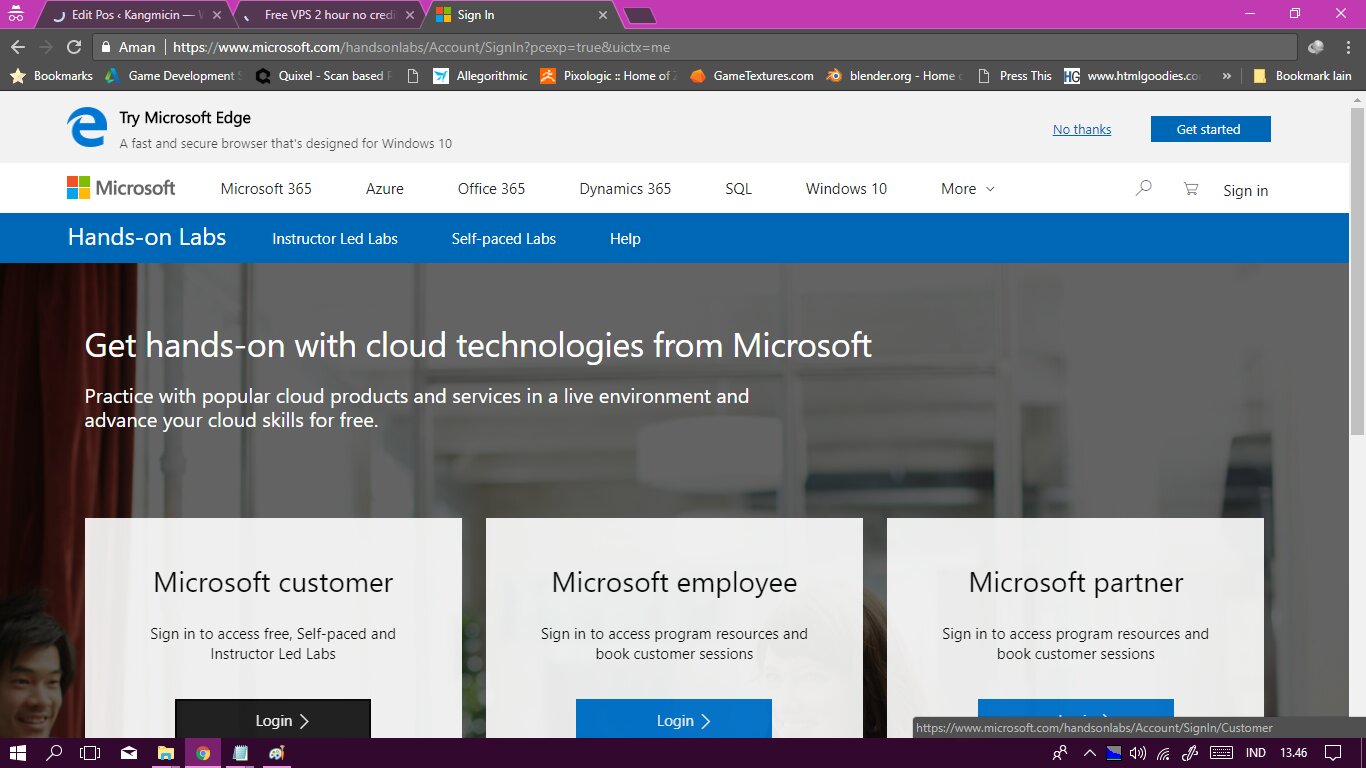Open File Explorer from taskbar
The width and height of the screenshot is (1366, 768).
[x=166, y=753]
